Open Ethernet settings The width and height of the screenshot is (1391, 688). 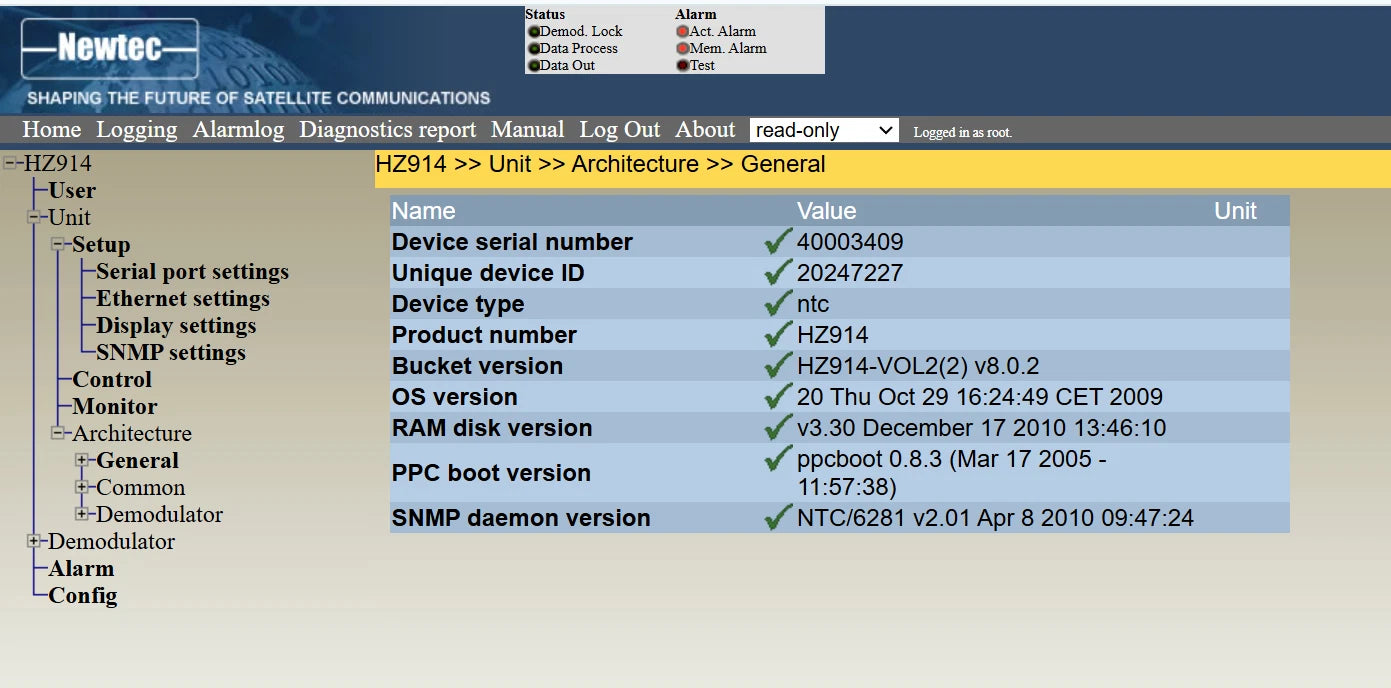(x=183, y=298)
